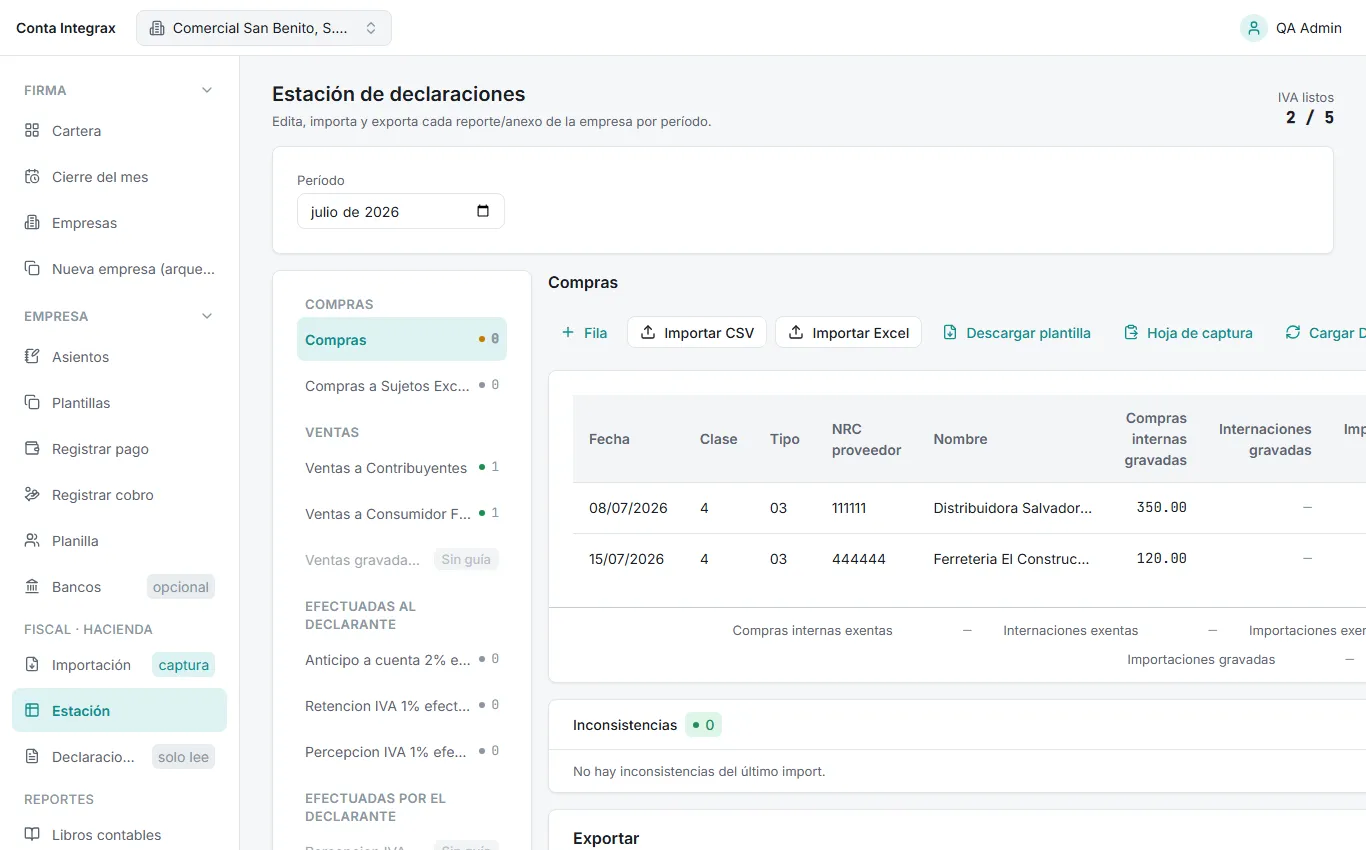This screenshot has height=850, width=1366.
Task: Click the Importar CSV button
Action: [x=697, y=333]
